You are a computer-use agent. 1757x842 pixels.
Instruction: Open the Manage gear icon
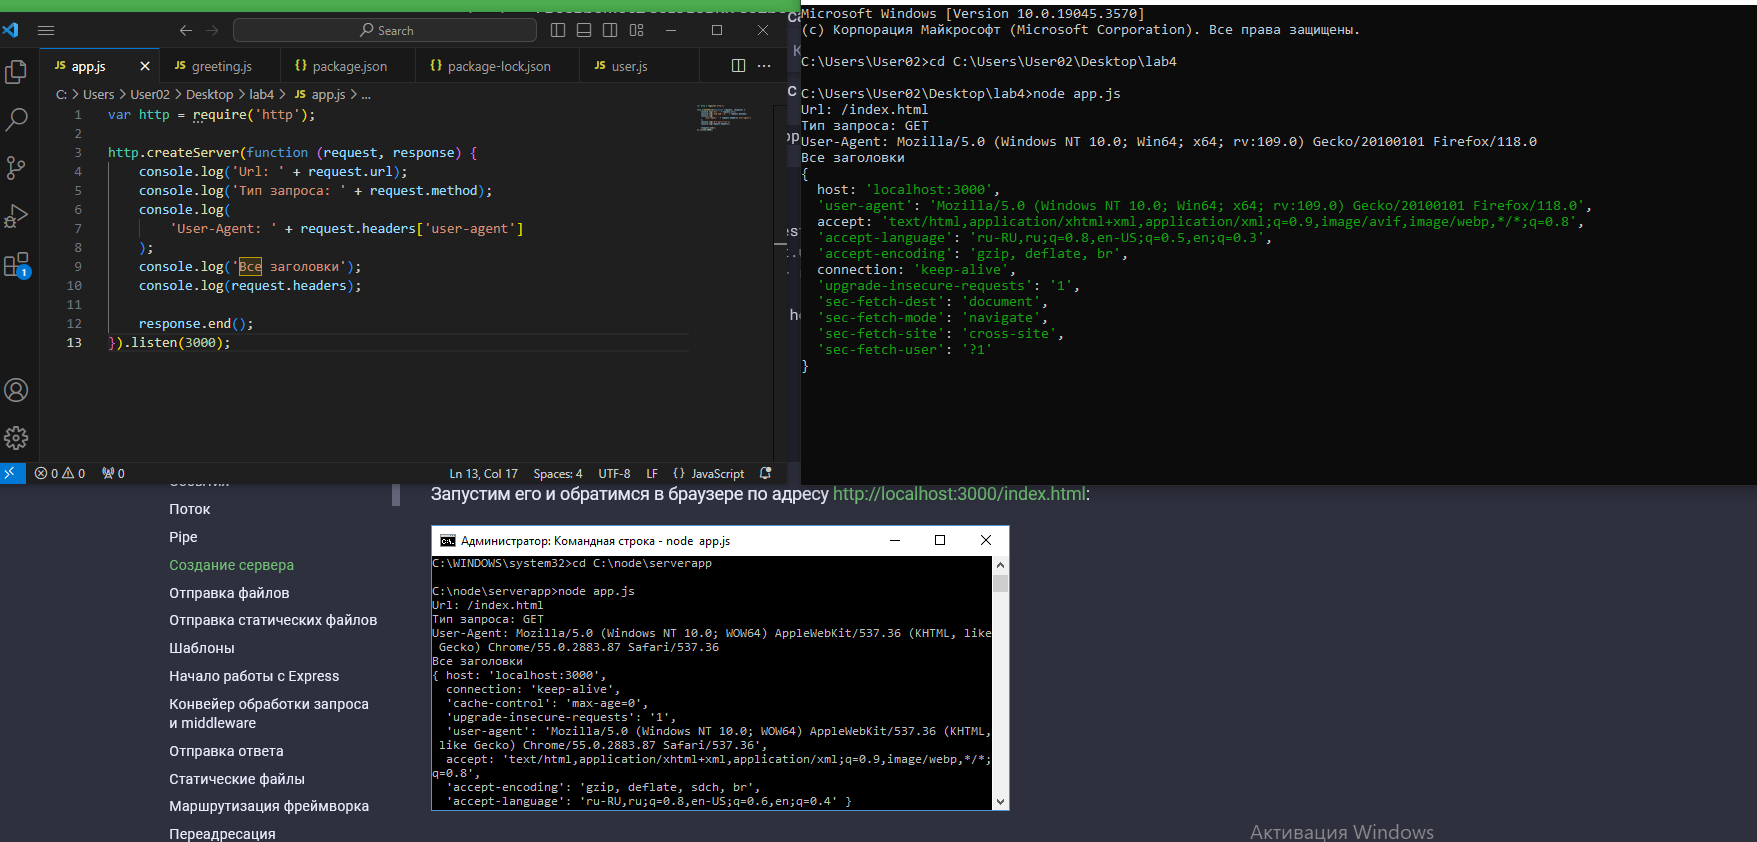pyautogui.click(x=16, y=438)
